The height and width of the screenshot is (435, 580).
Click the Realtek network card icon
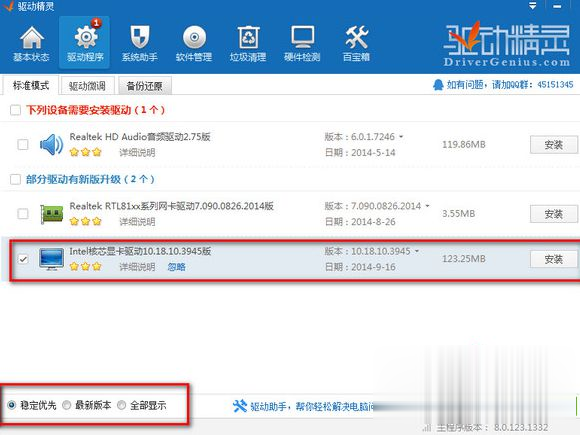pos(51,214)
